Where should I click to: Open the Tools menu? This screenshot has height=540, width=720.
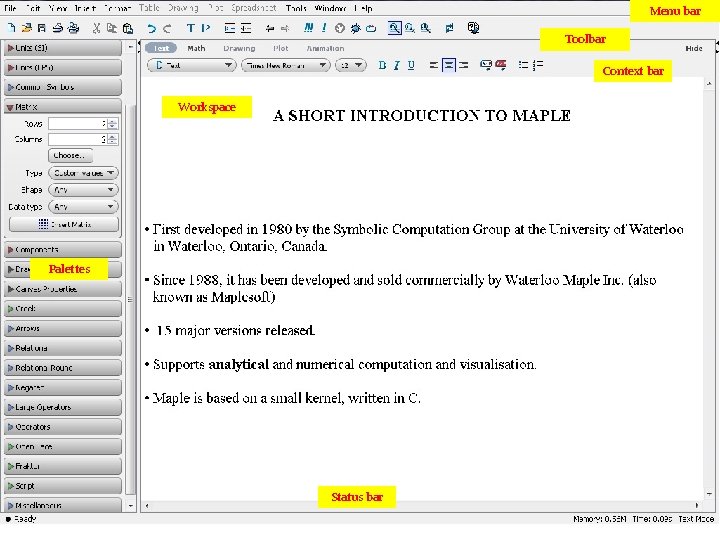click(x=296, y=8)
